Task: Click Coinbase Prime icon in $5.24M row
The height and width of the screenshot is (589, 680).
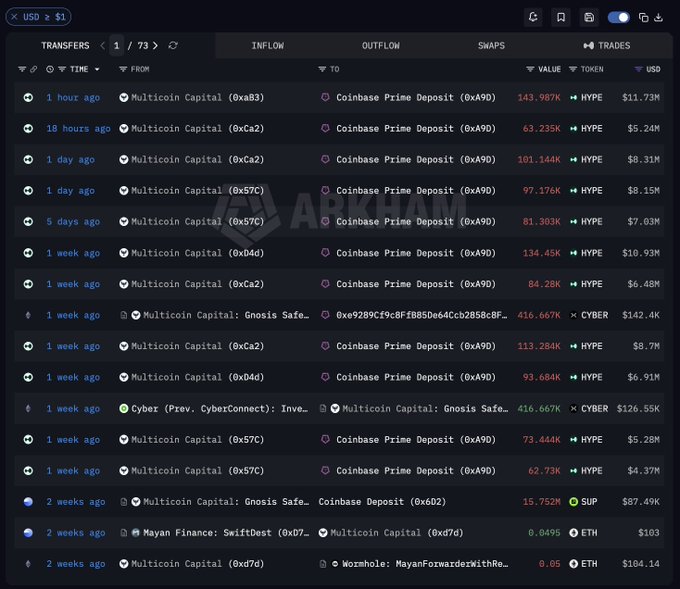Action: coord(325,128)
